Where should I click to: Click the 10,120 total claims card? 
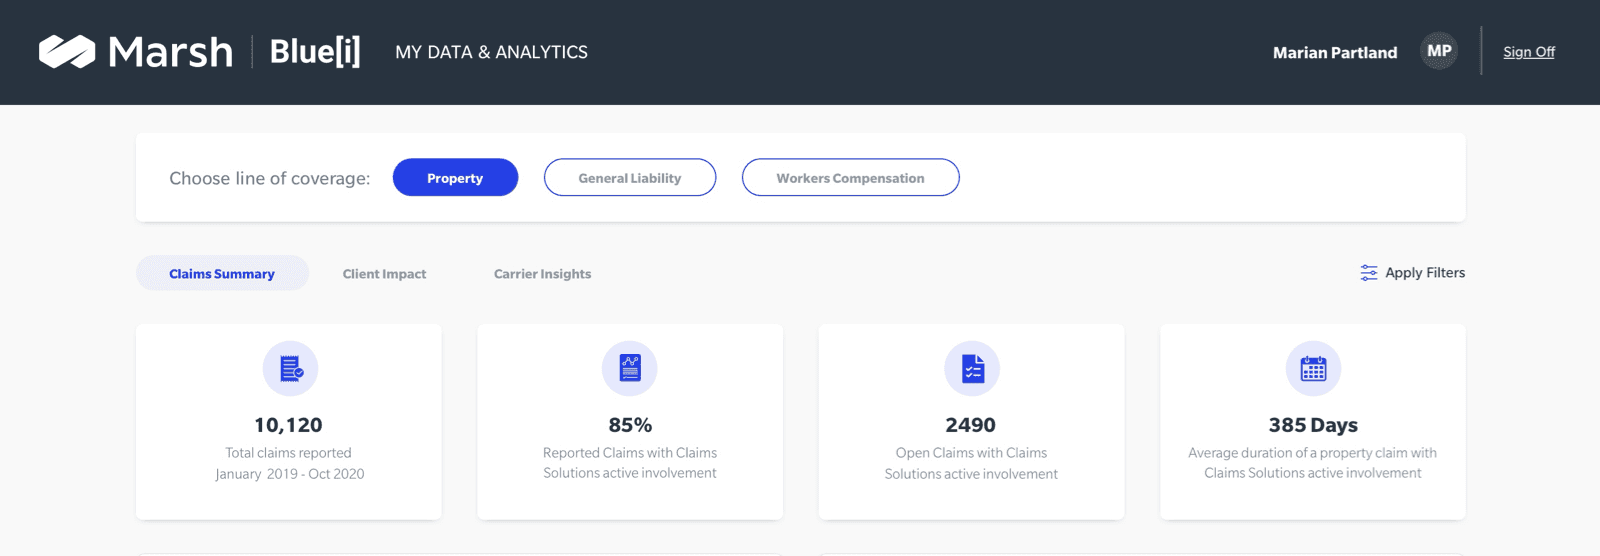click(289, 421)
